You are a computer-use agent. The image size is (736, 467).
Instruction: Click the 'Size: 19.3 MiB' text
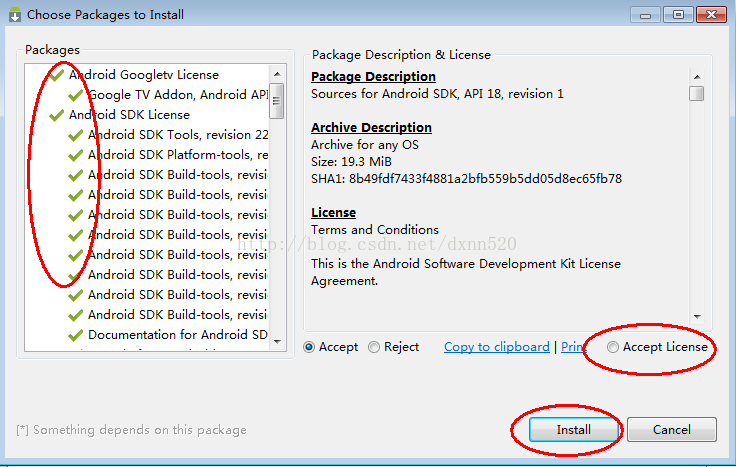click(x=351, y=162)
